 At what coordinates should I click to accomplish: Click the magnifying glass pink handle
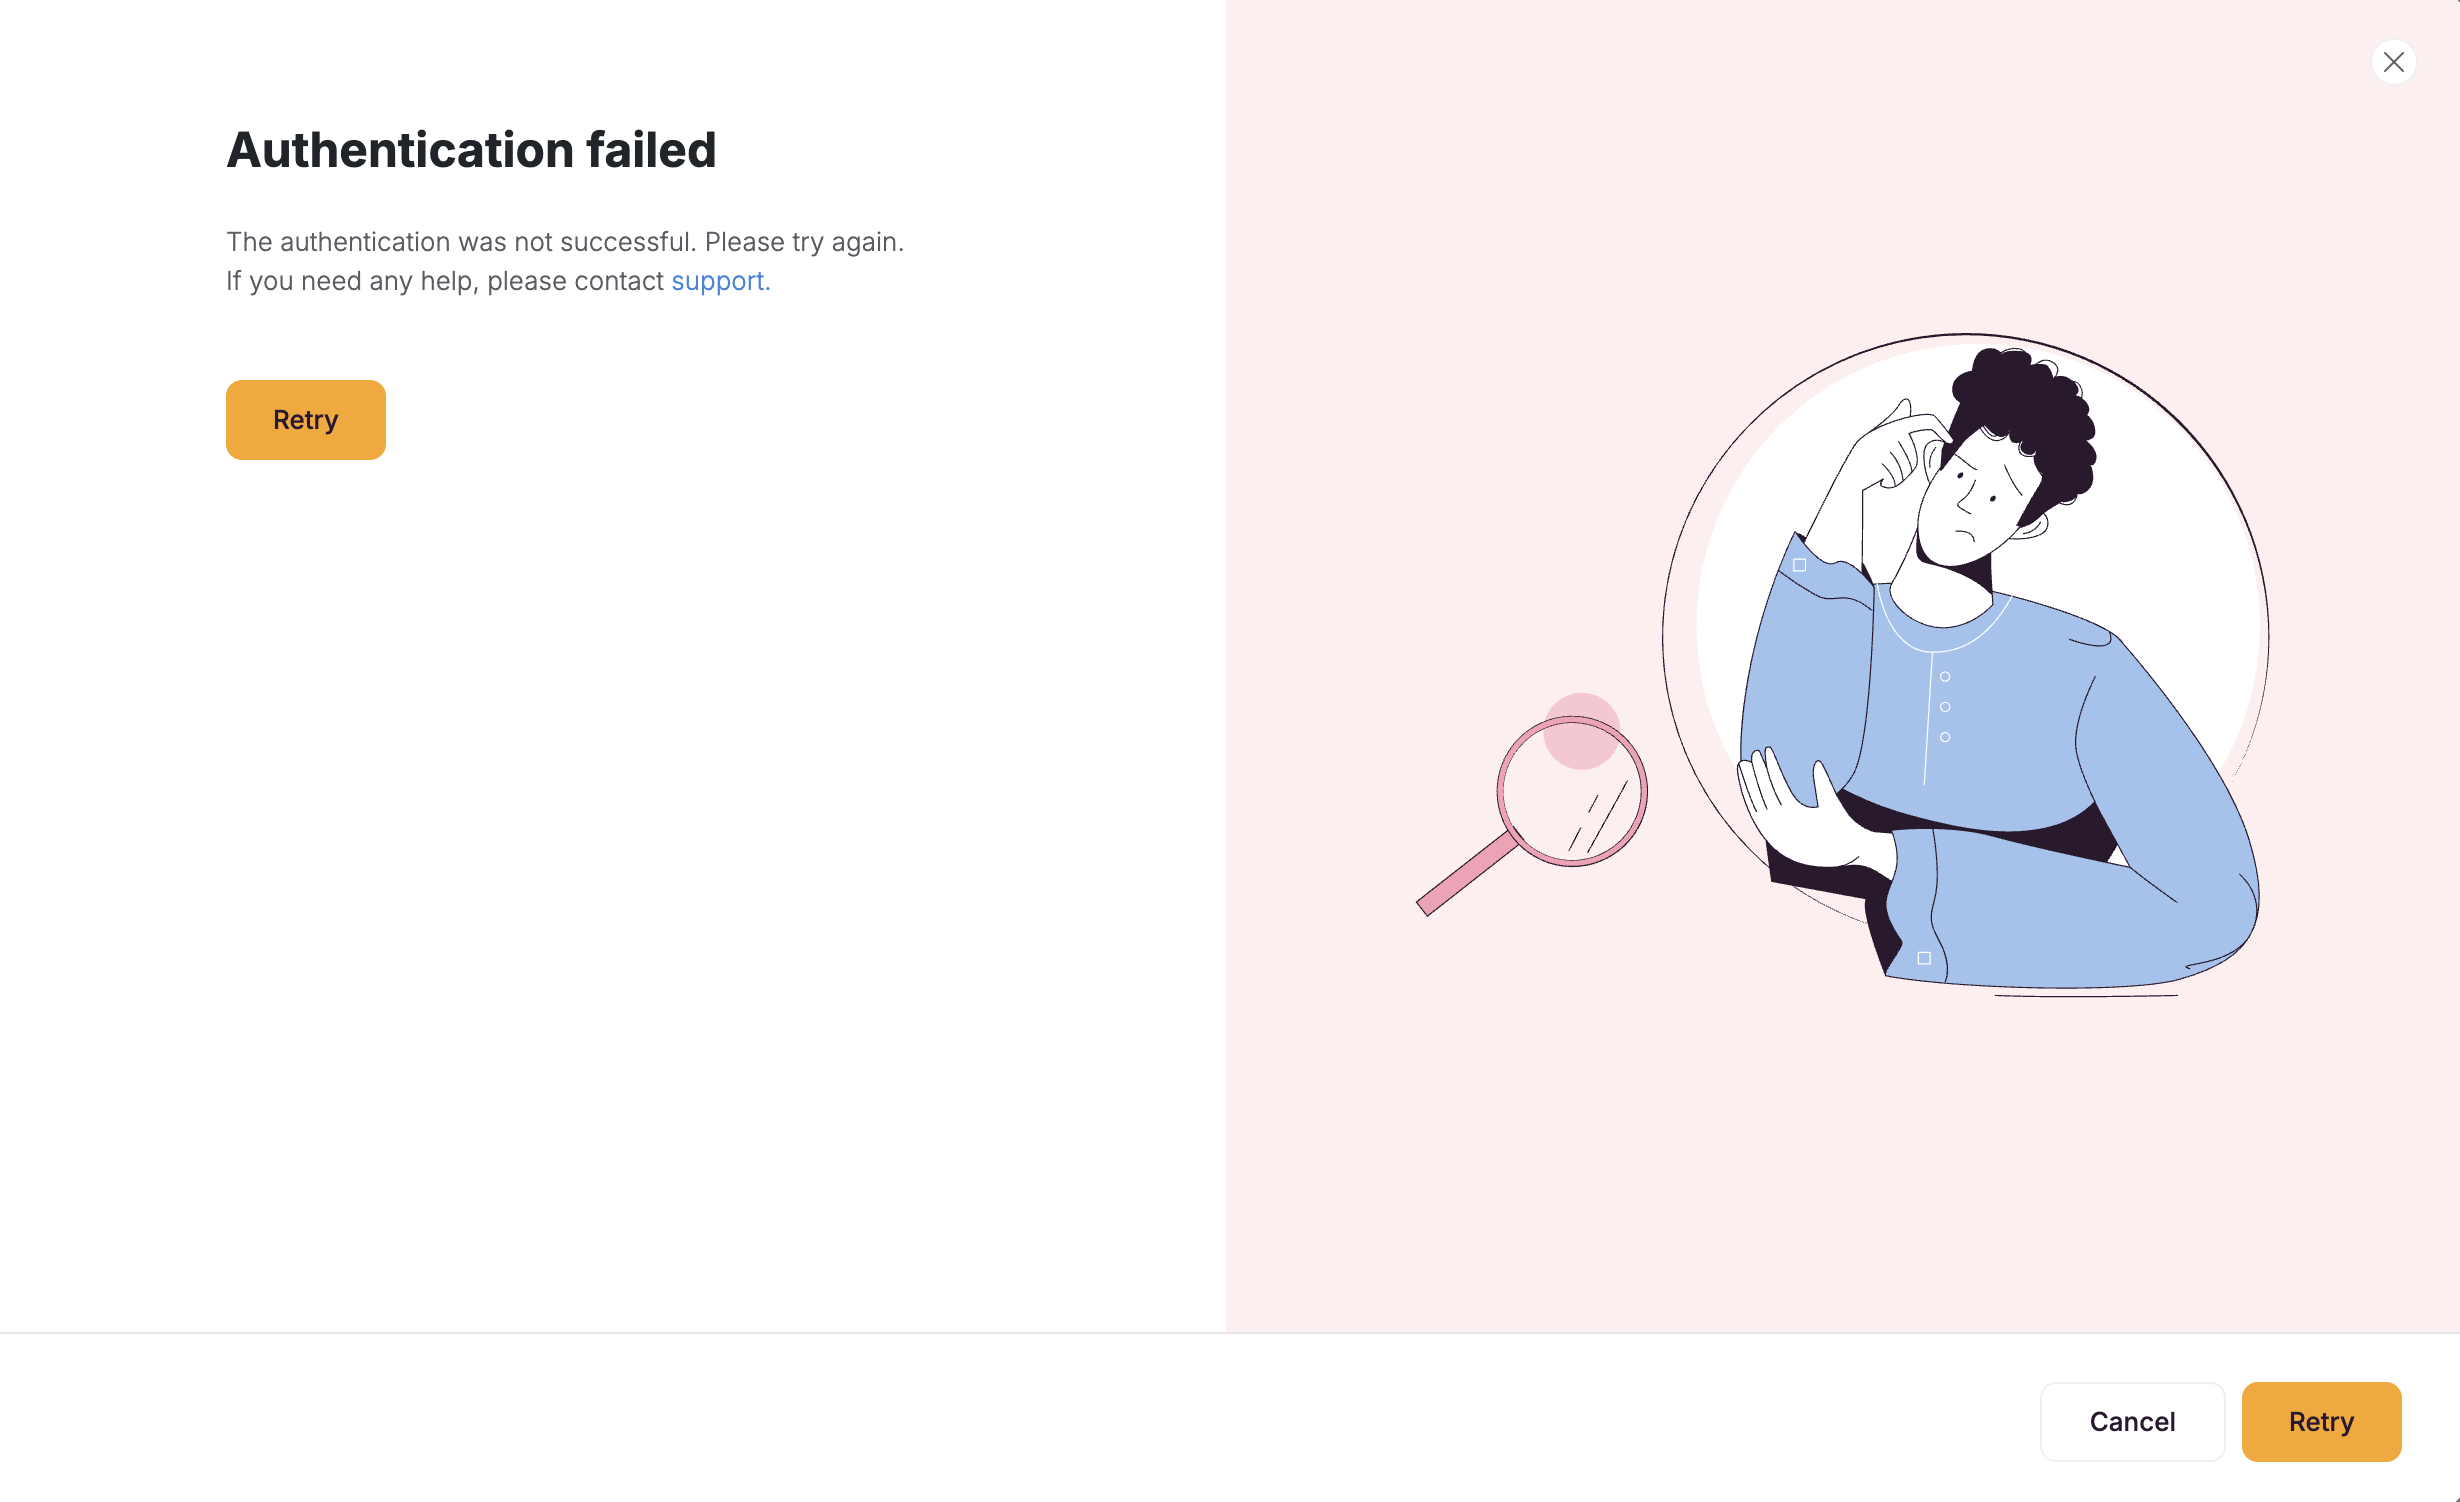coord(1466,874)
